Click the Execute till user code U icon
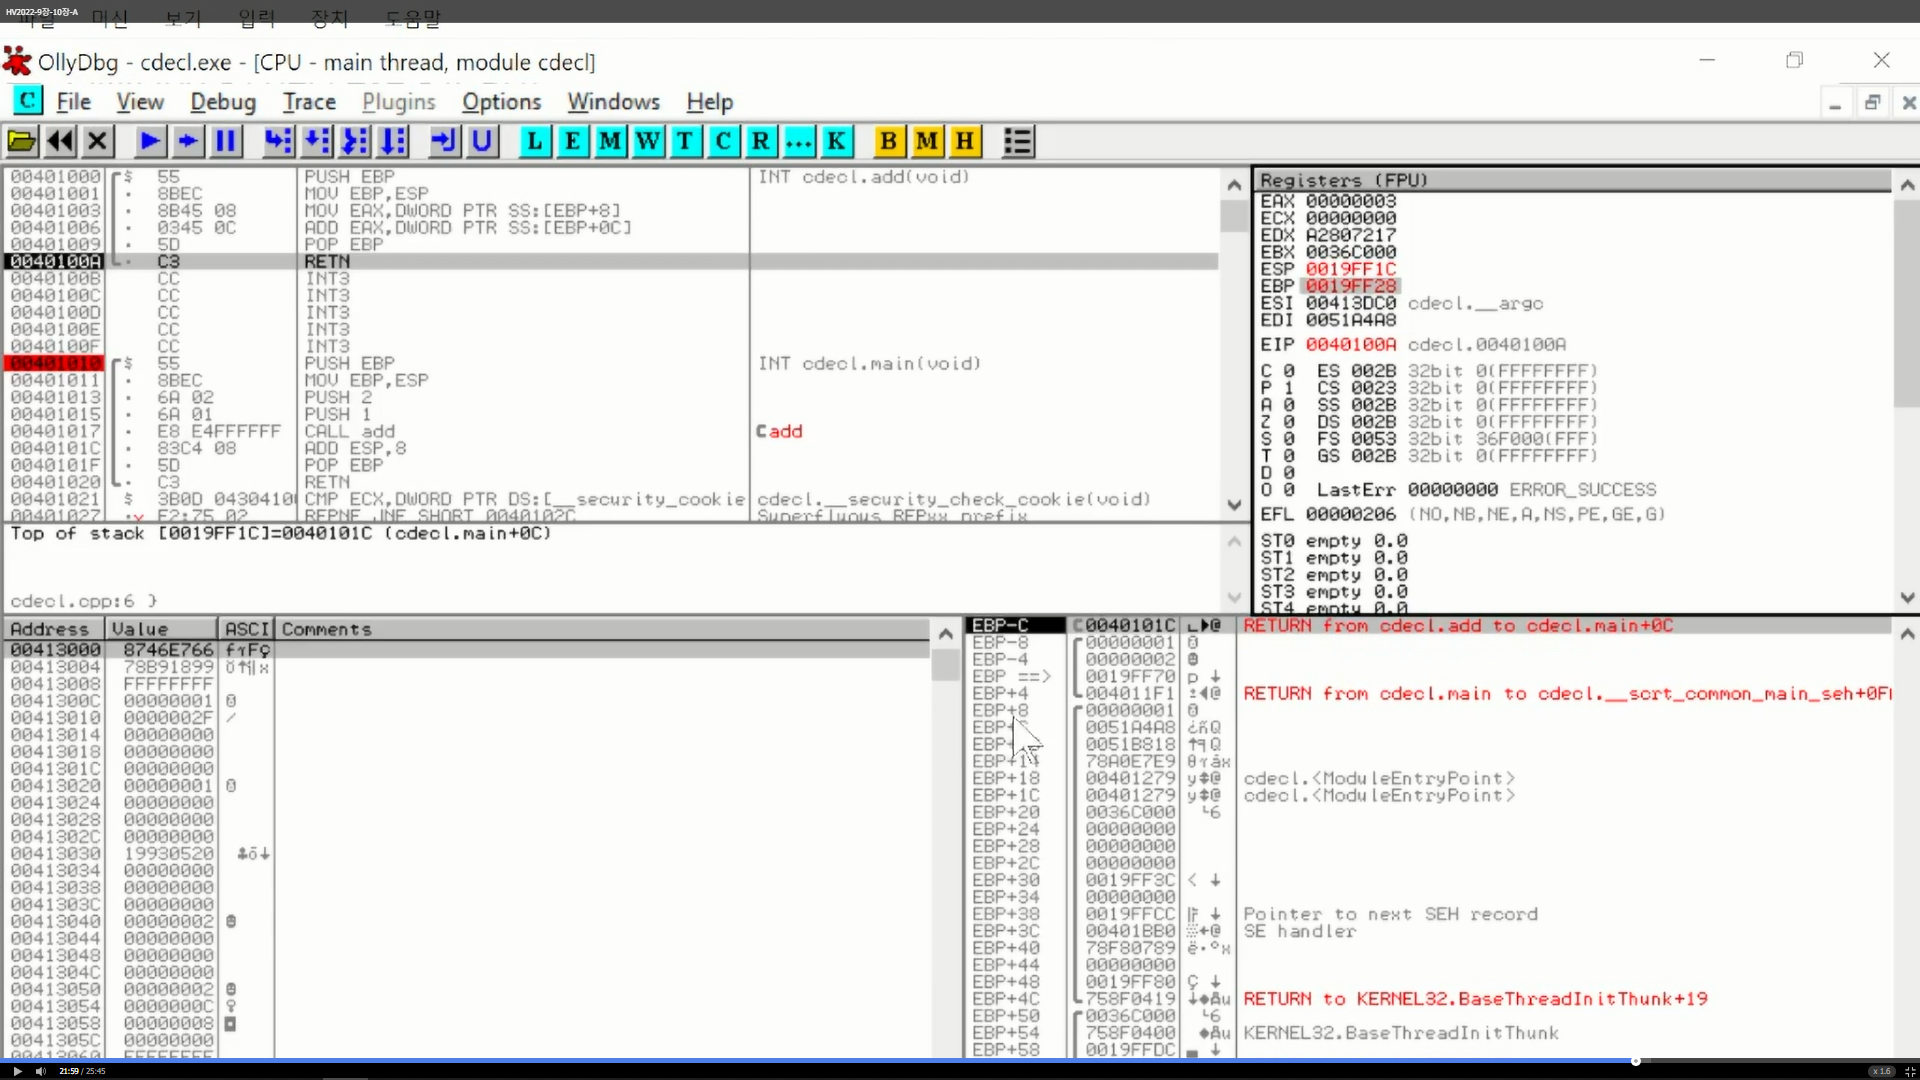The height and width of the screenshot is (1080, 1920). click(x=481, y=141)
